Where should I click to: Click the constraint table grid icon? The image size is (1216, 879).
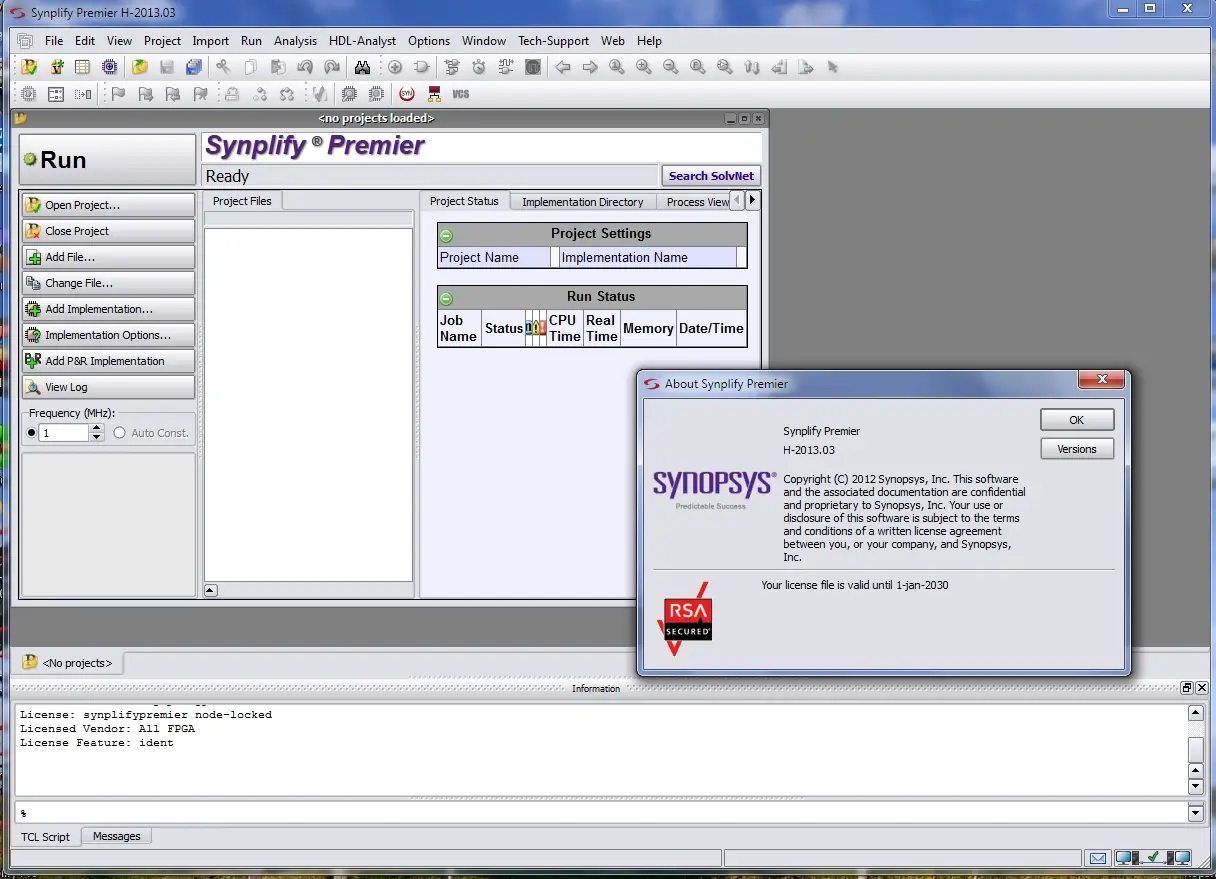[83, 68]
